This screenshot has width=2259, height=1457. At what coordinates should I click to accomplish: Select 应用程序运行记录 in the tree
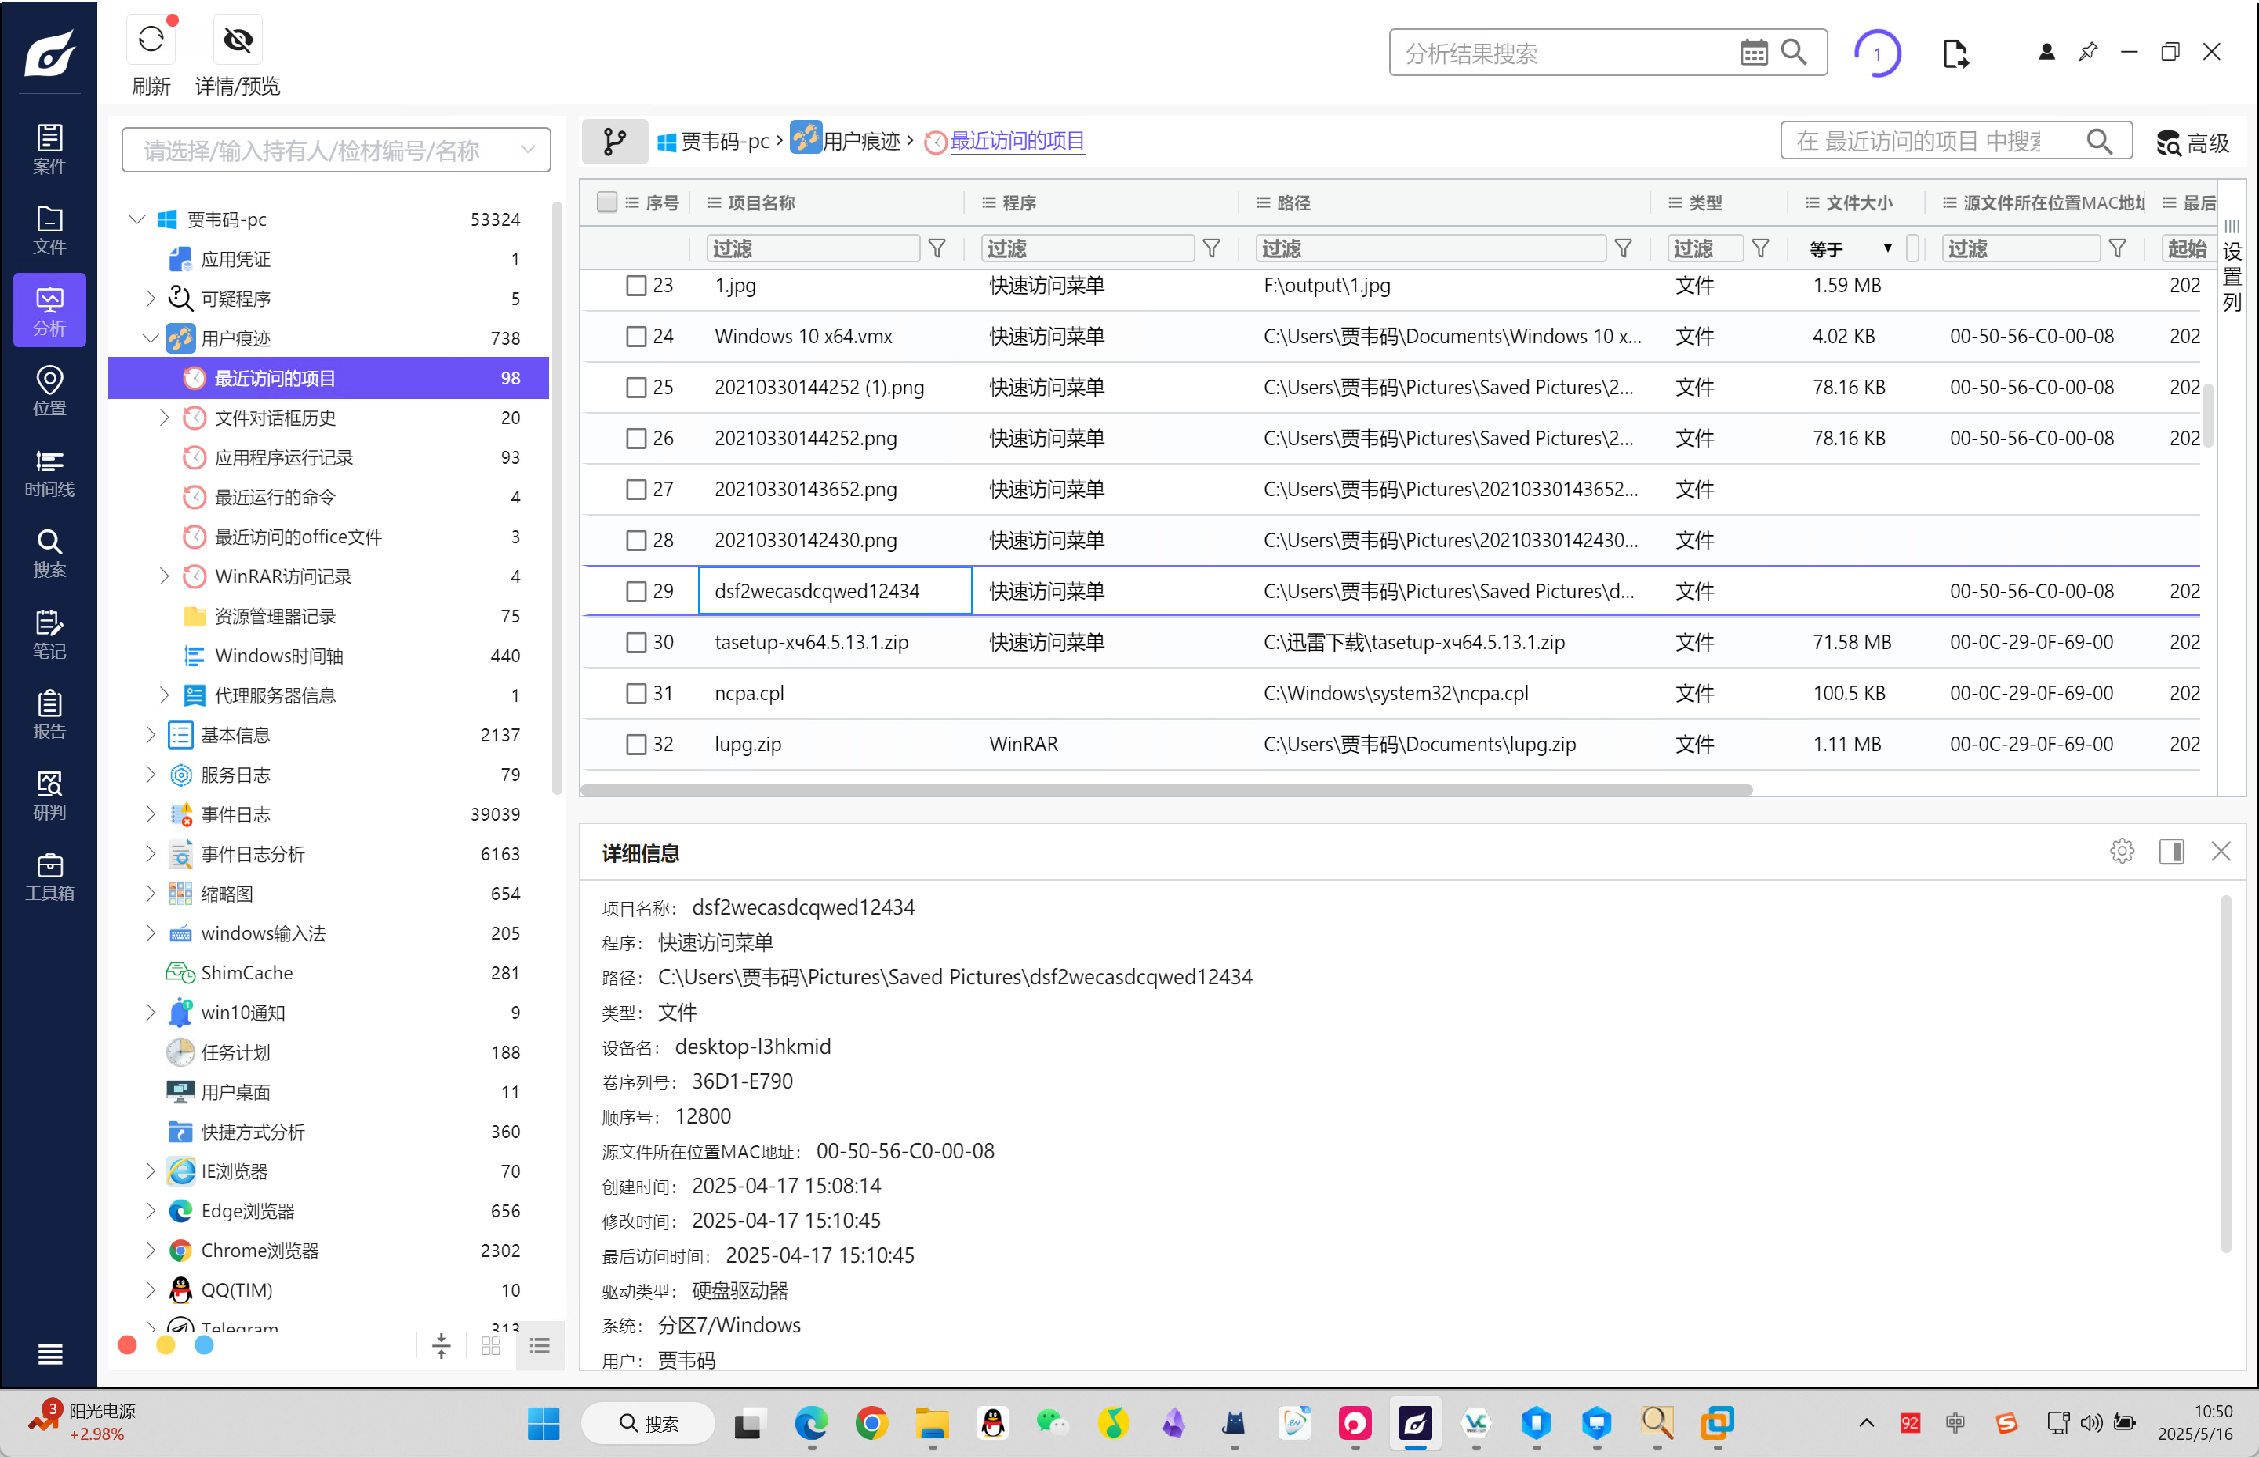[x=283, y=457]
